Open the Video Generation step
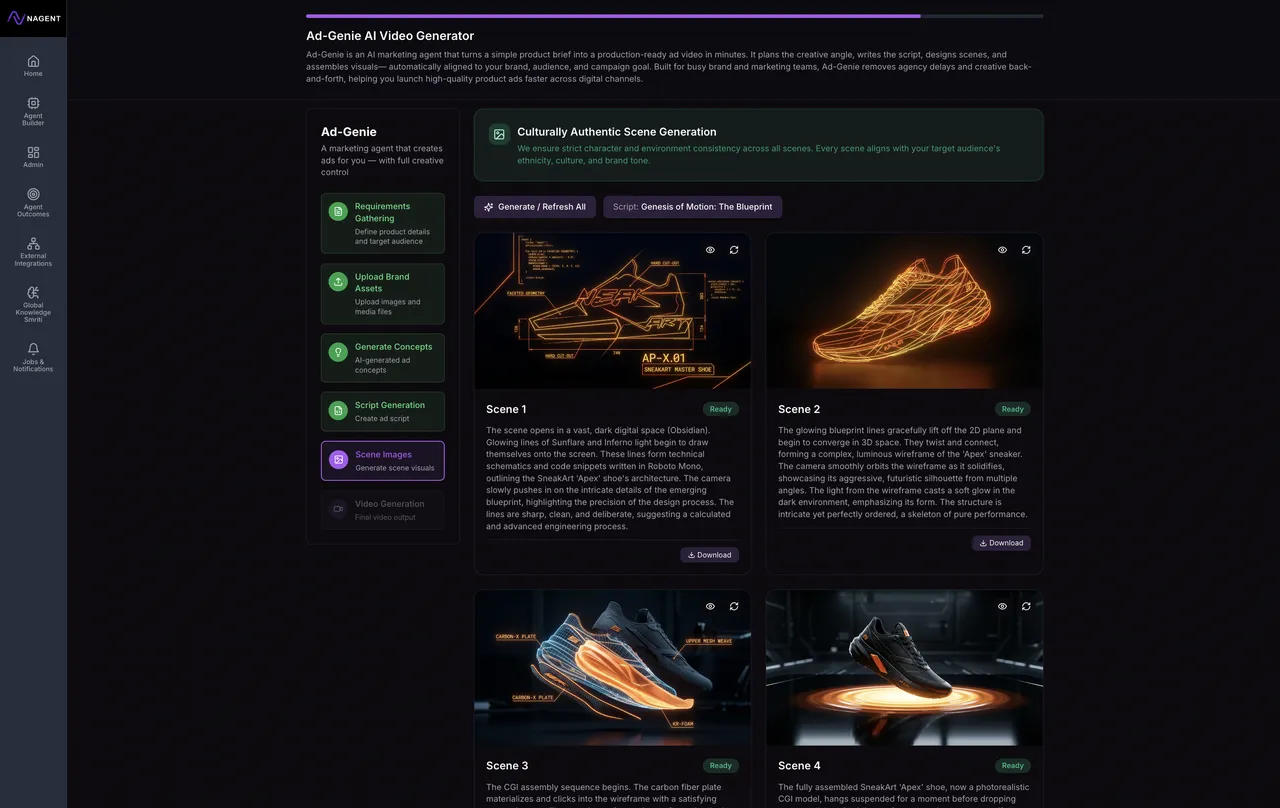The width and height of the screenshot is (1280, 808). 383,510
